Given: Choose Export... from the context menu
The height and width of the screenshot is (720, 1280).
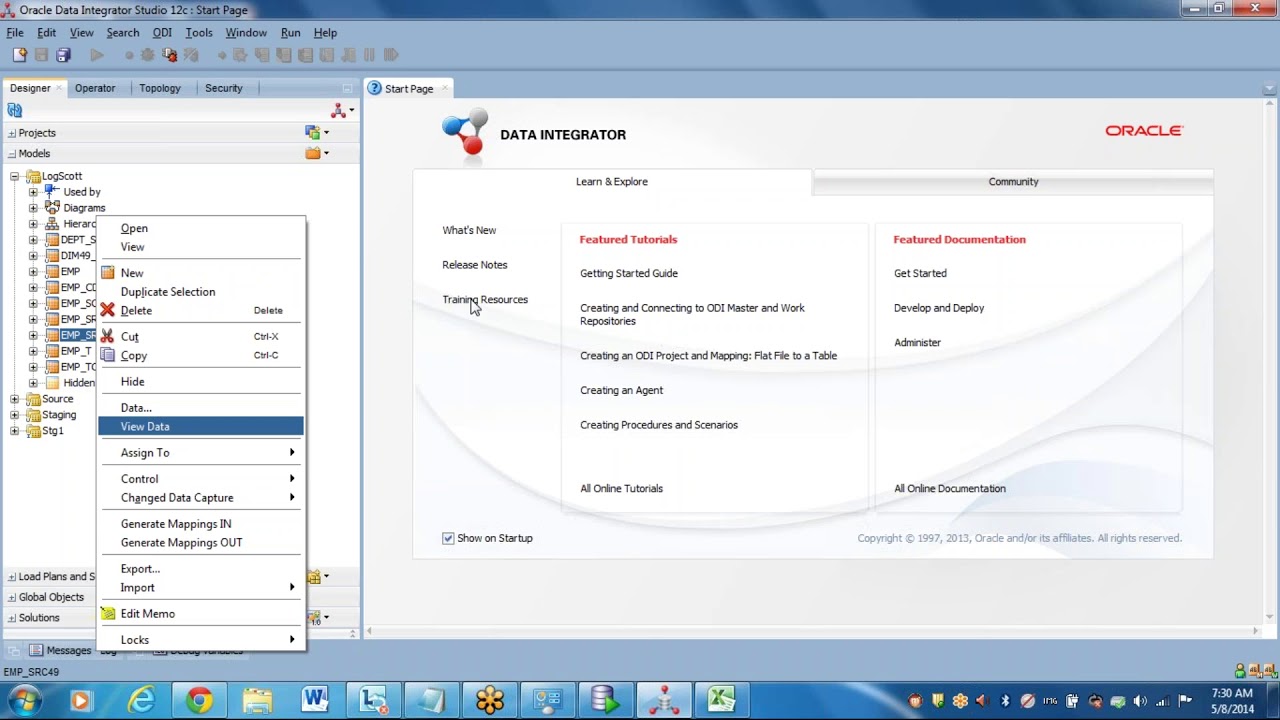Looking at the screenshot, I should [201, 568].
